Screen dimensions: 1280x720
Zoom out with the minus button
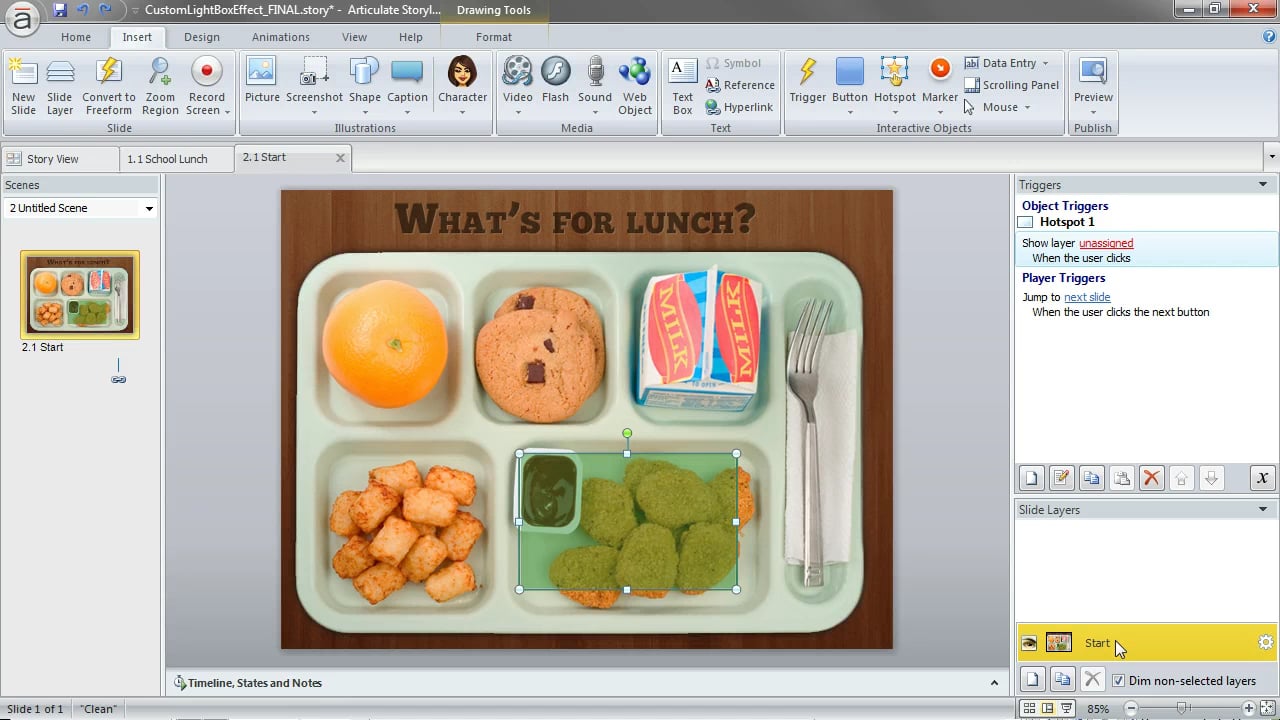click(x=1131, y=708)
